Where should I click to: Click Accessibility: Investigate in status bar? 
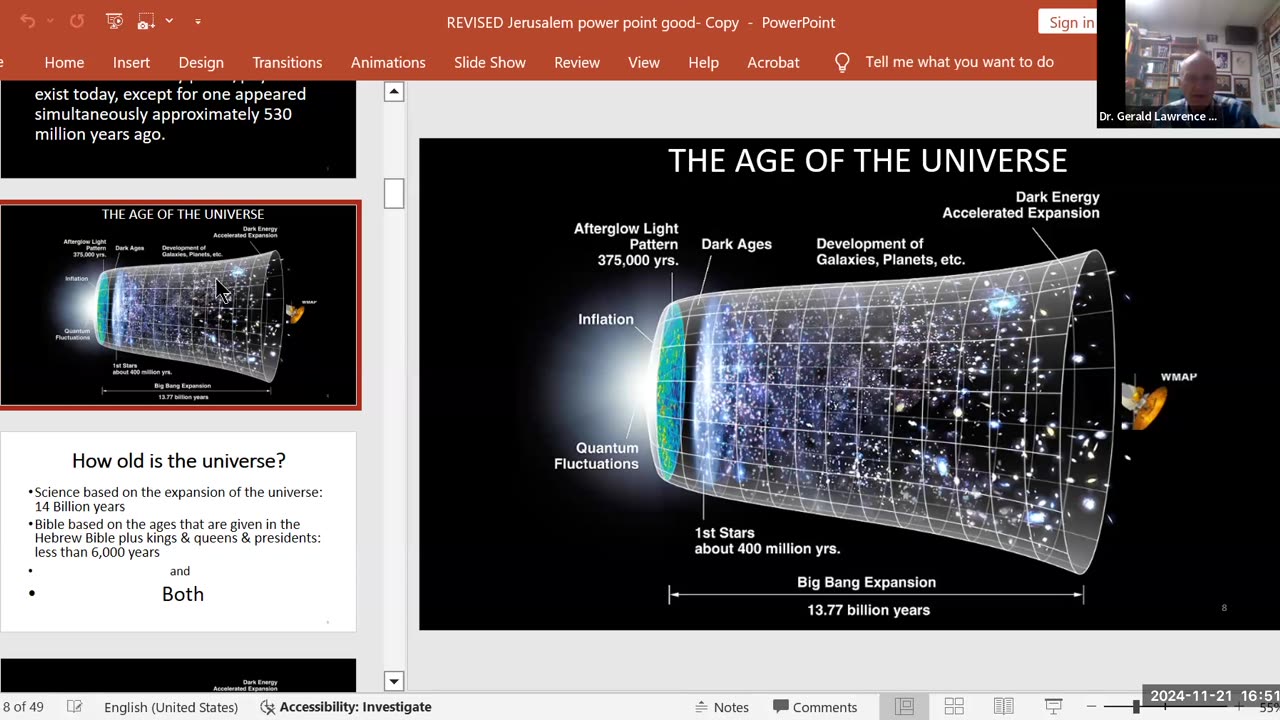[345, 707]
